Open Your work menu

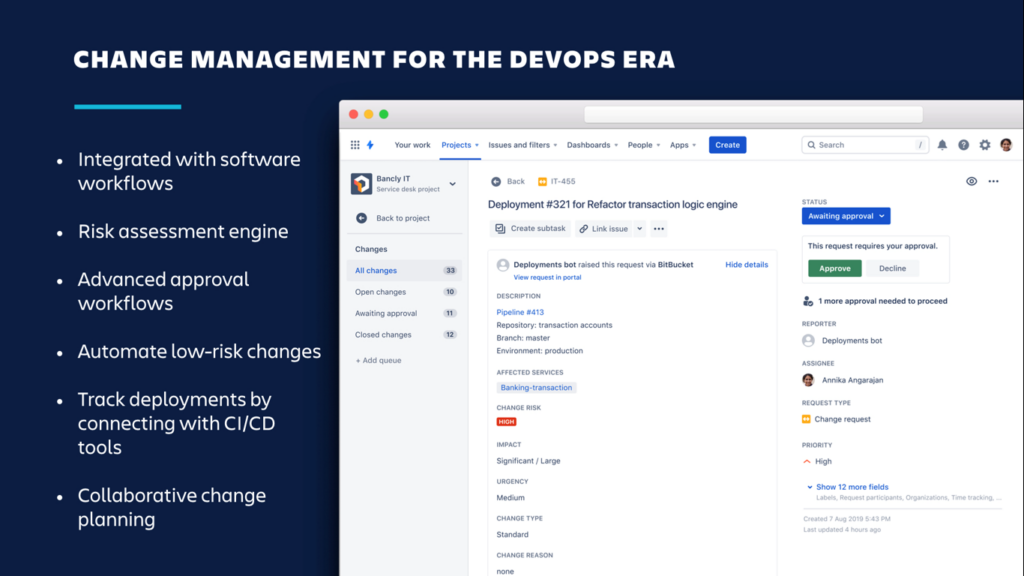pyautogui.click(x=412, y=145)
